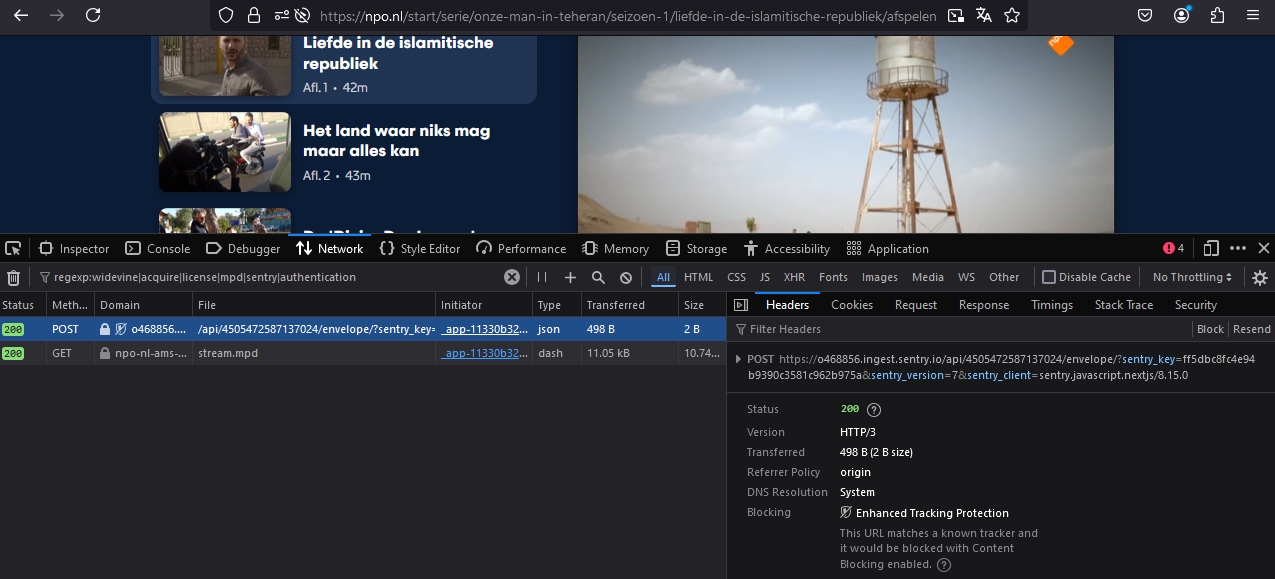Clear the filter URL text
Screen dimensions: 1275x579
[511, 277]
